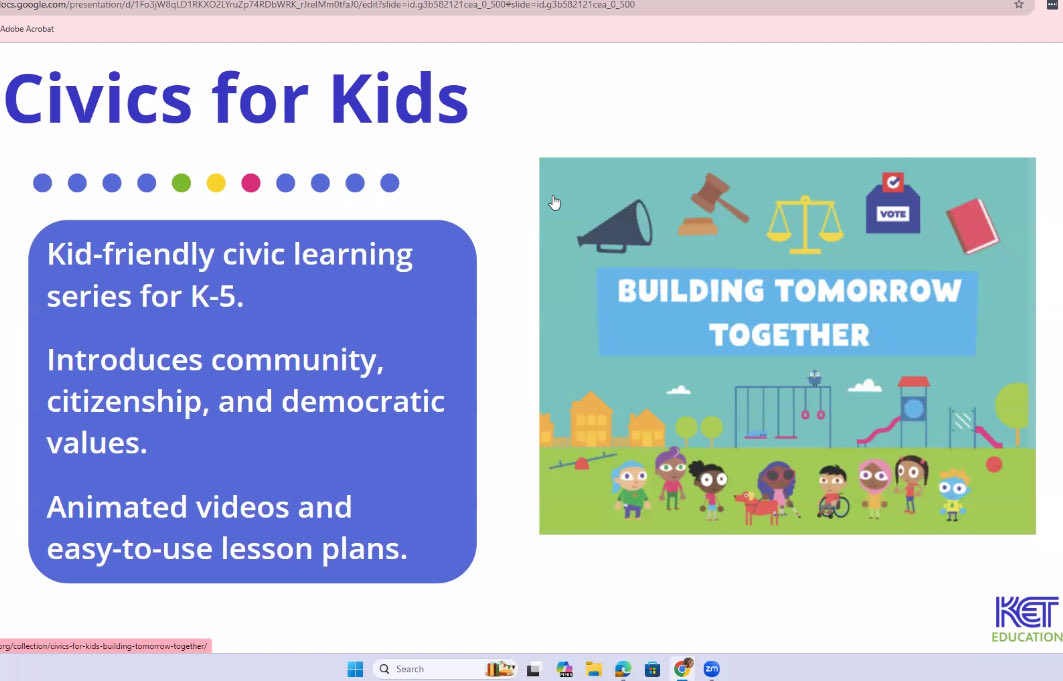Click the yellow scales of justice graphic
This screenshot has width=1063, height=681.
pyautogui.click(x=805, y=224)
